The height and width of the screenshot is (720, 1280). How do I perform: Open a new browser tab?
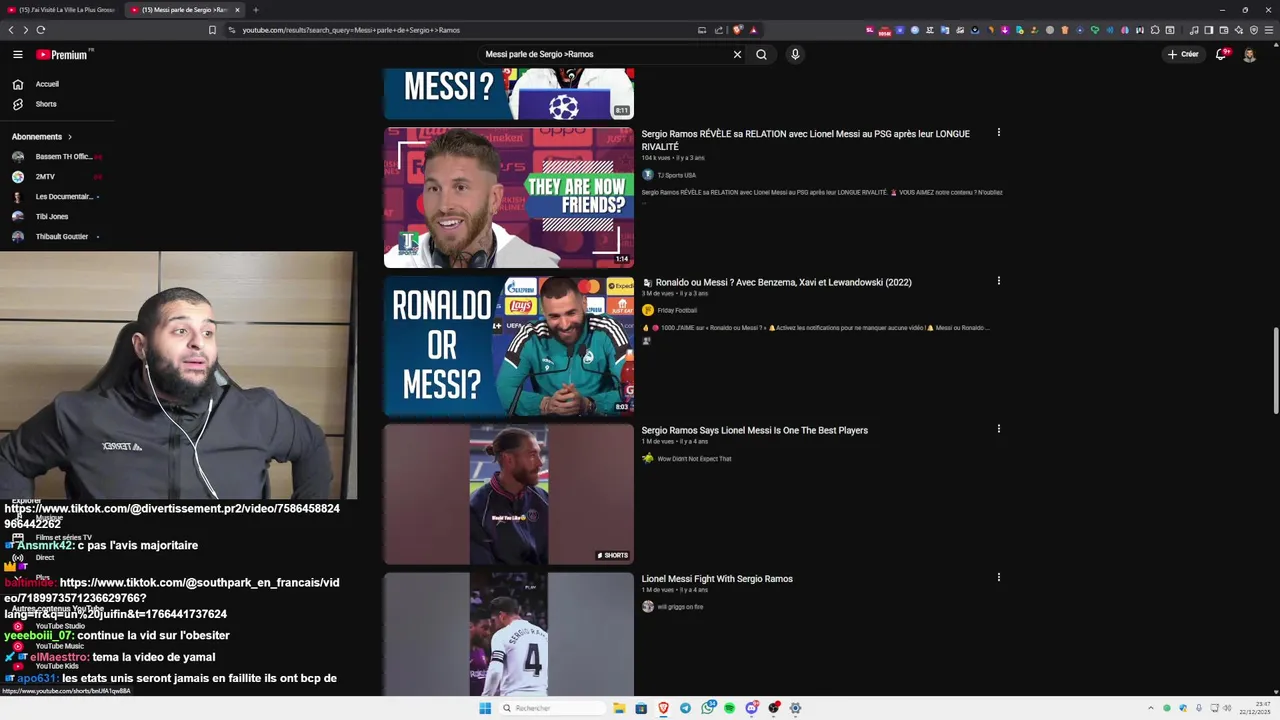[255, 10]
